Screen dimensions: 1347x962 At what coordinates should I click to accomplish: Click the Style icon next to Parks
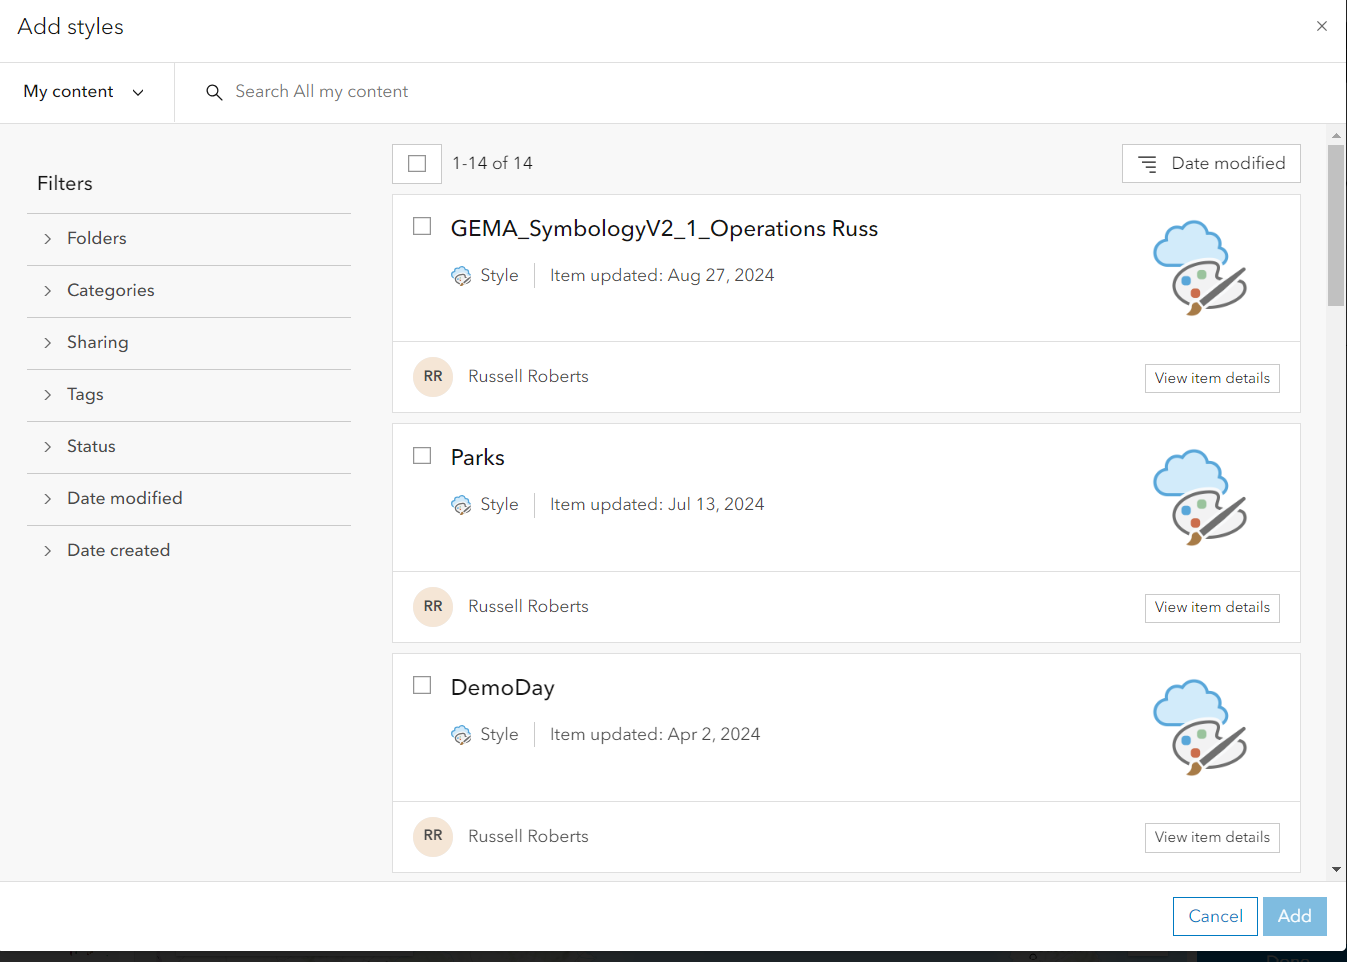click(461, 505)
